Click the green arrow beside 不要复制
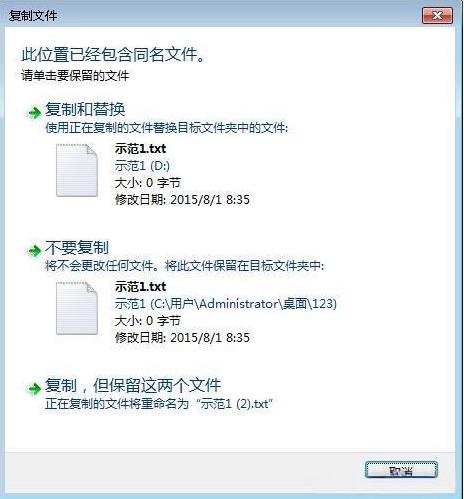The width and height of the screenshot is (464, 499). [x=34, y=250]
